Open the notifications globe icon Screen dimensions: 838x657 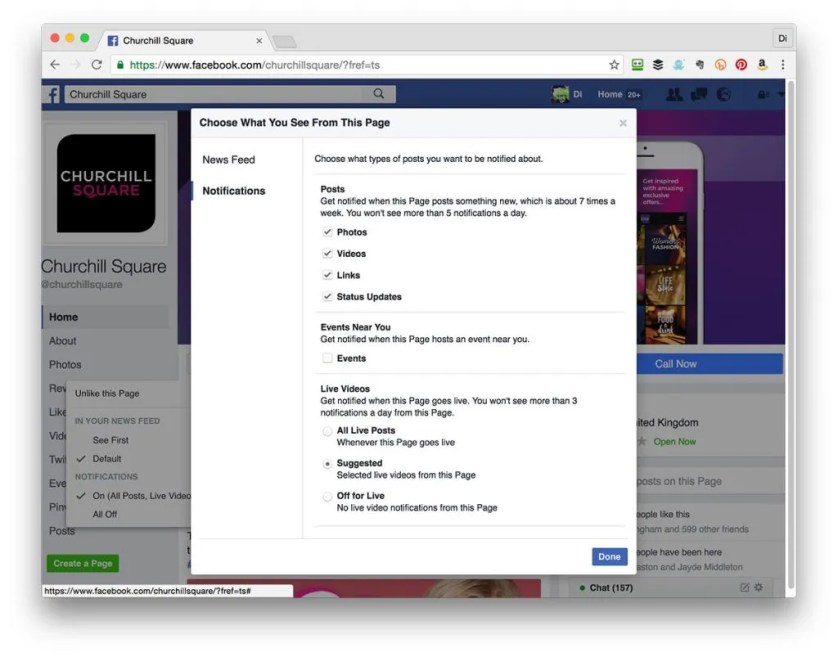click(724, 95)
